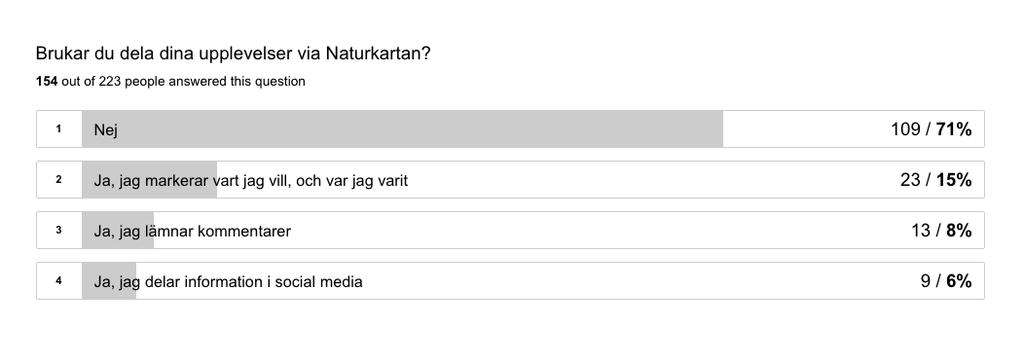This screenshot has width=1024, height=362.
Task: Click the '9 / 6%' result value
Action: click(x=946, y=281)
